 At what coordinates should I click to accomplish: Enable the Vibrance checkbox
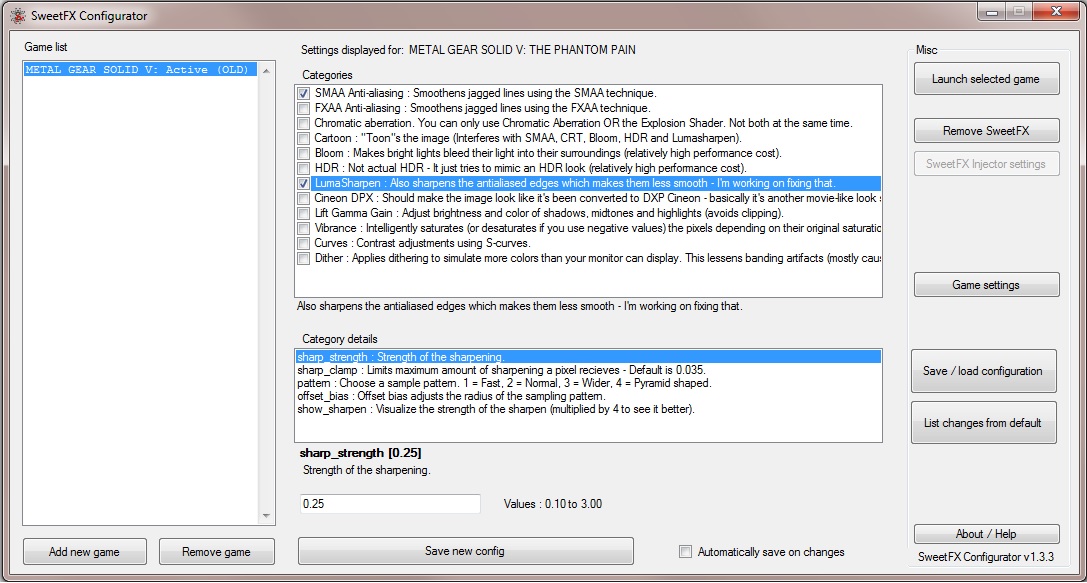pos(304,229)
